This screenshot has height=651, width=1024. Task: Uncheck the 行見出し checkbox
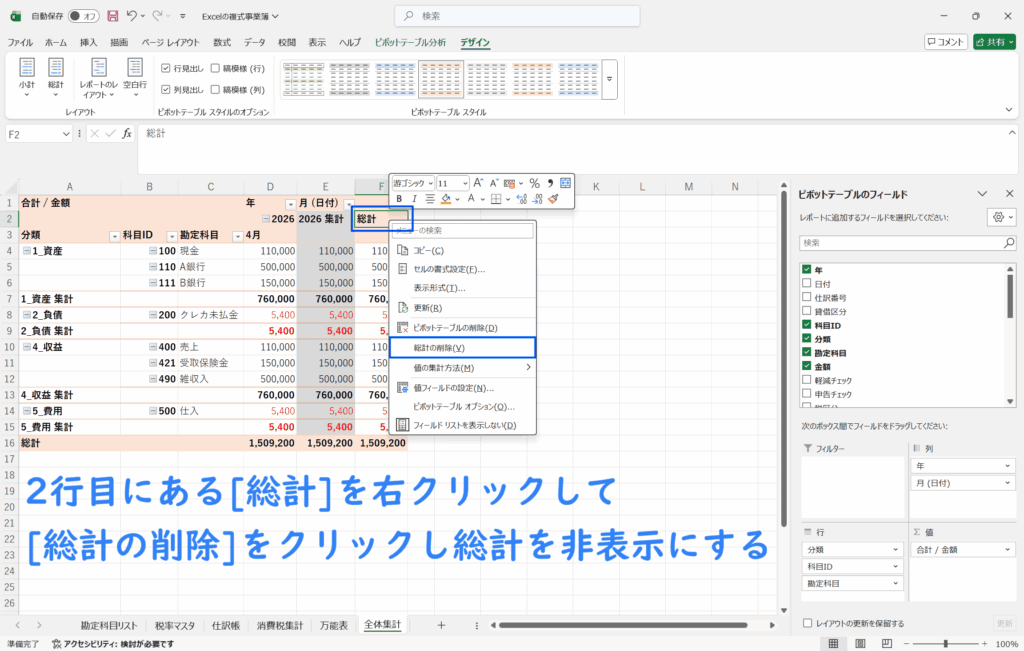click(166, 68)
